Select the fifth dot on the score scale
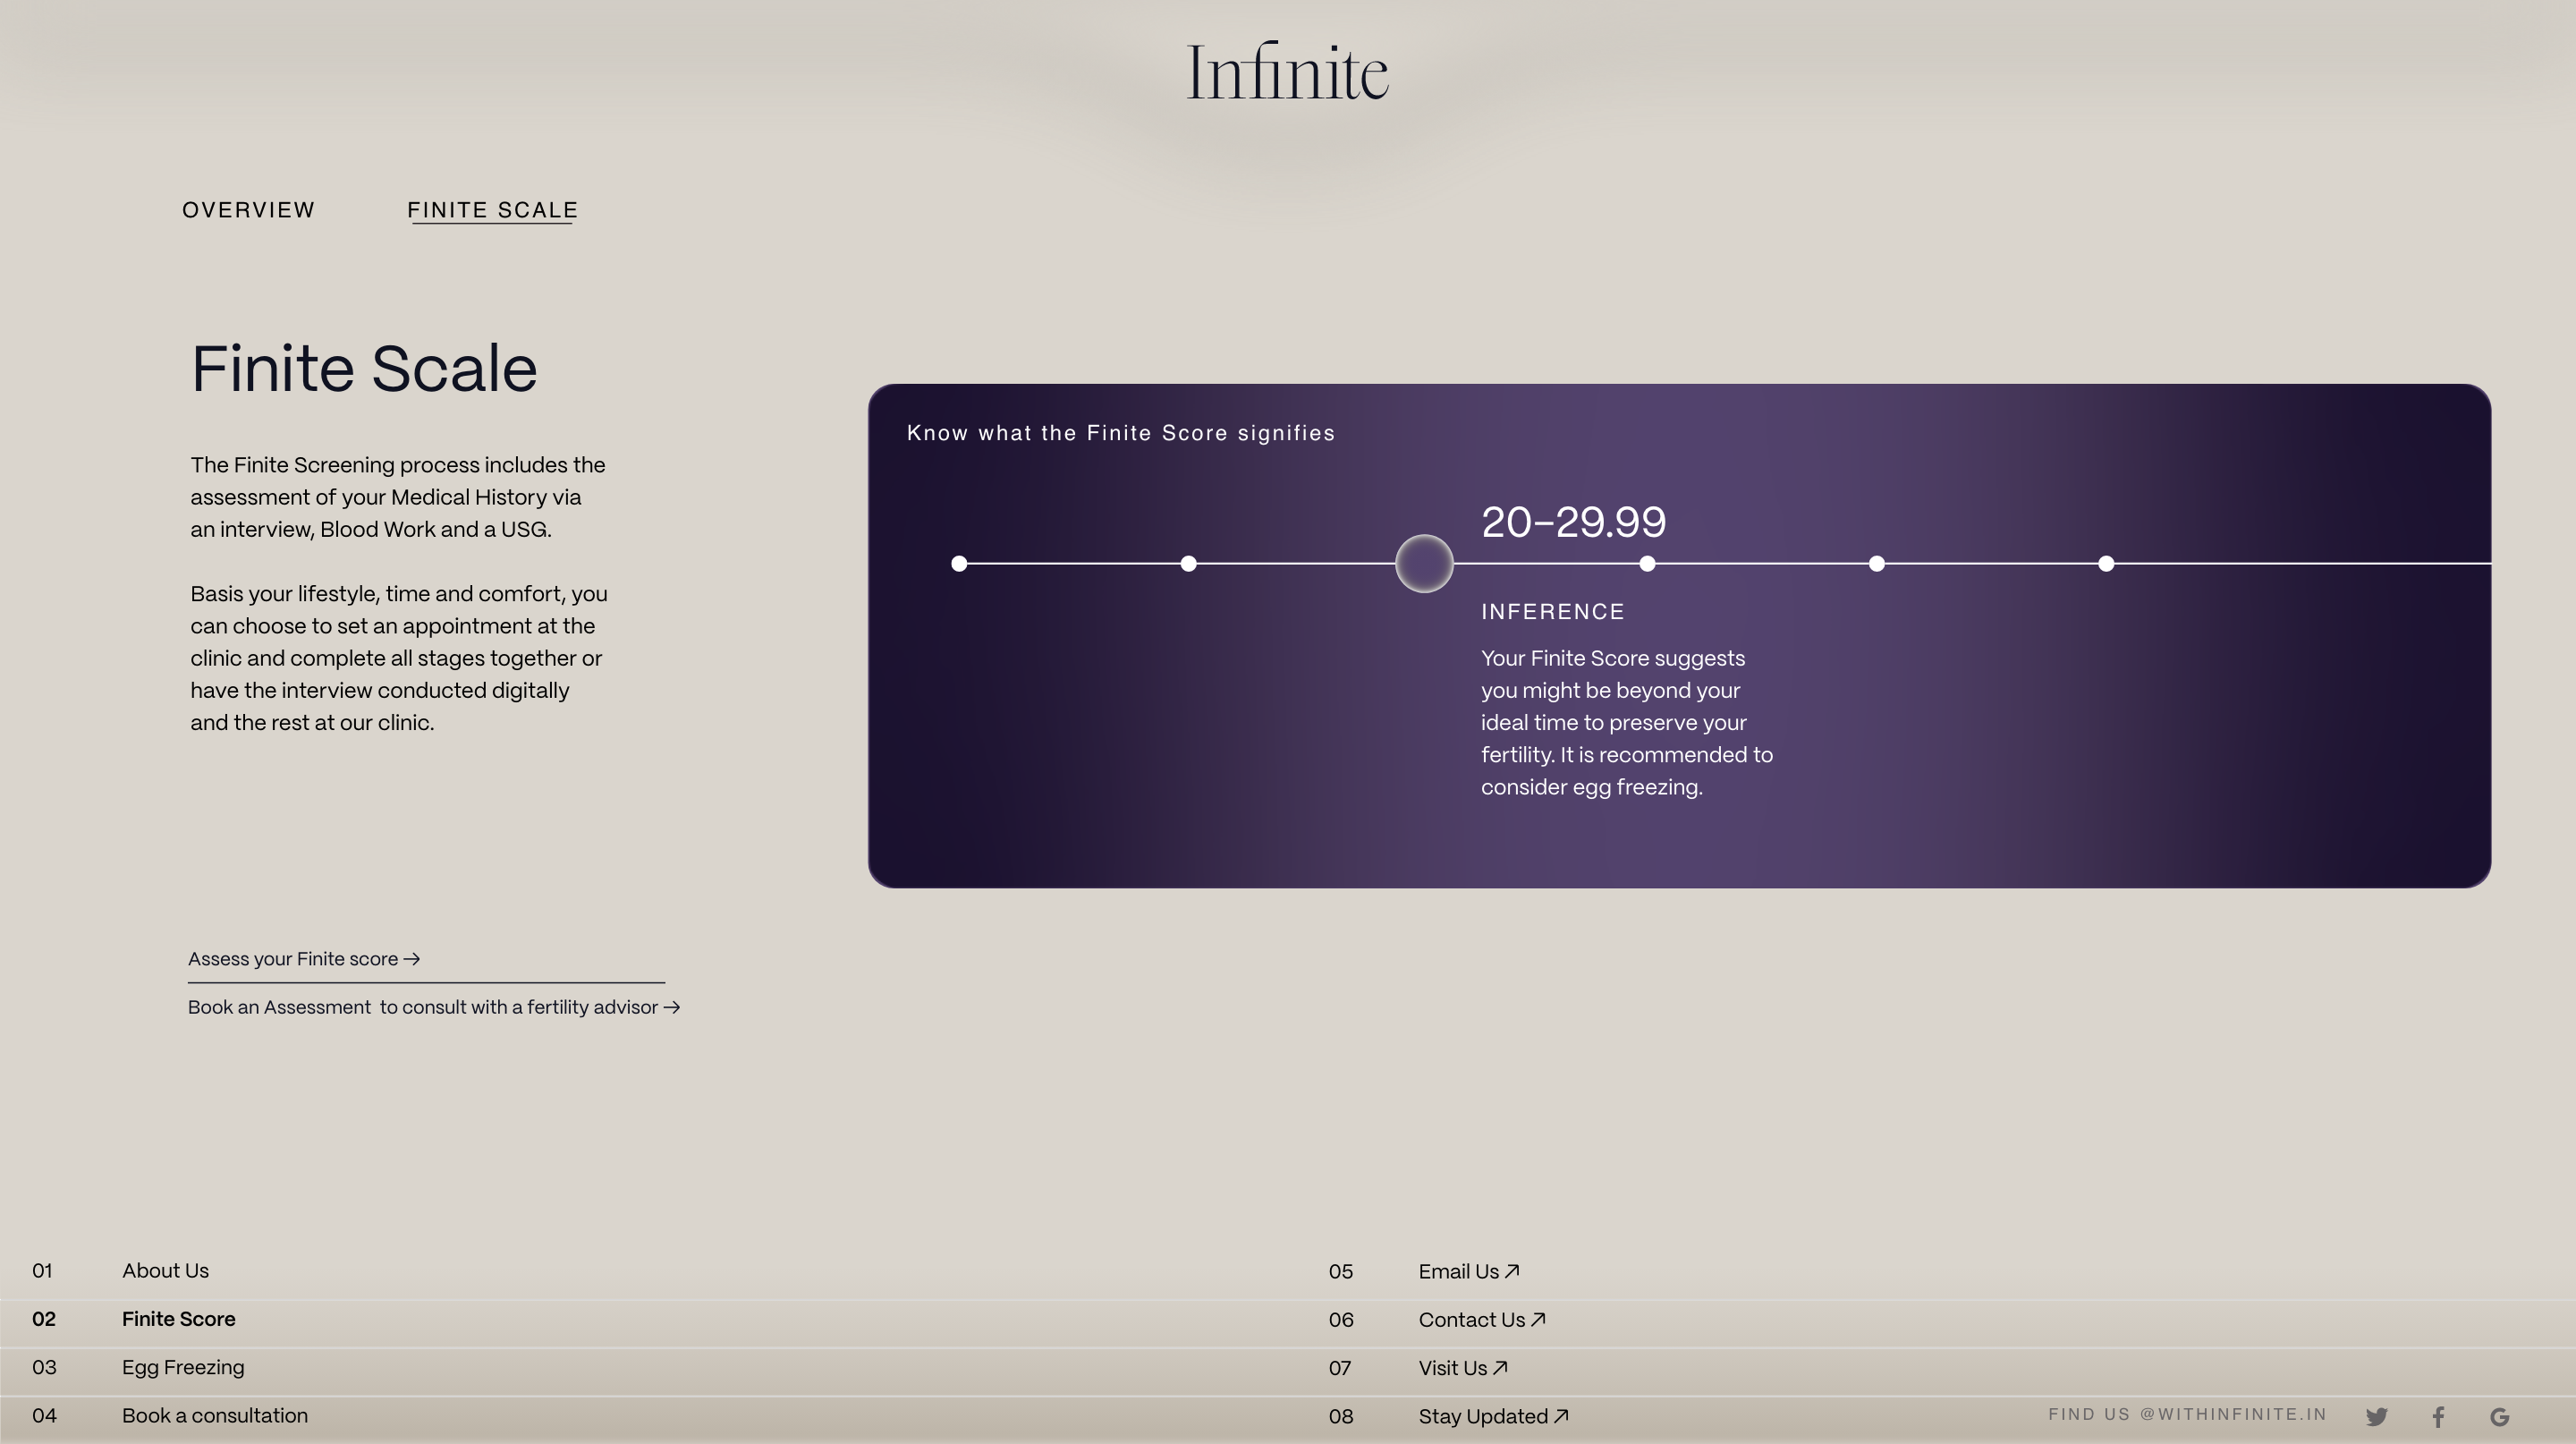2576x1444 pixels. [1877, 564]
